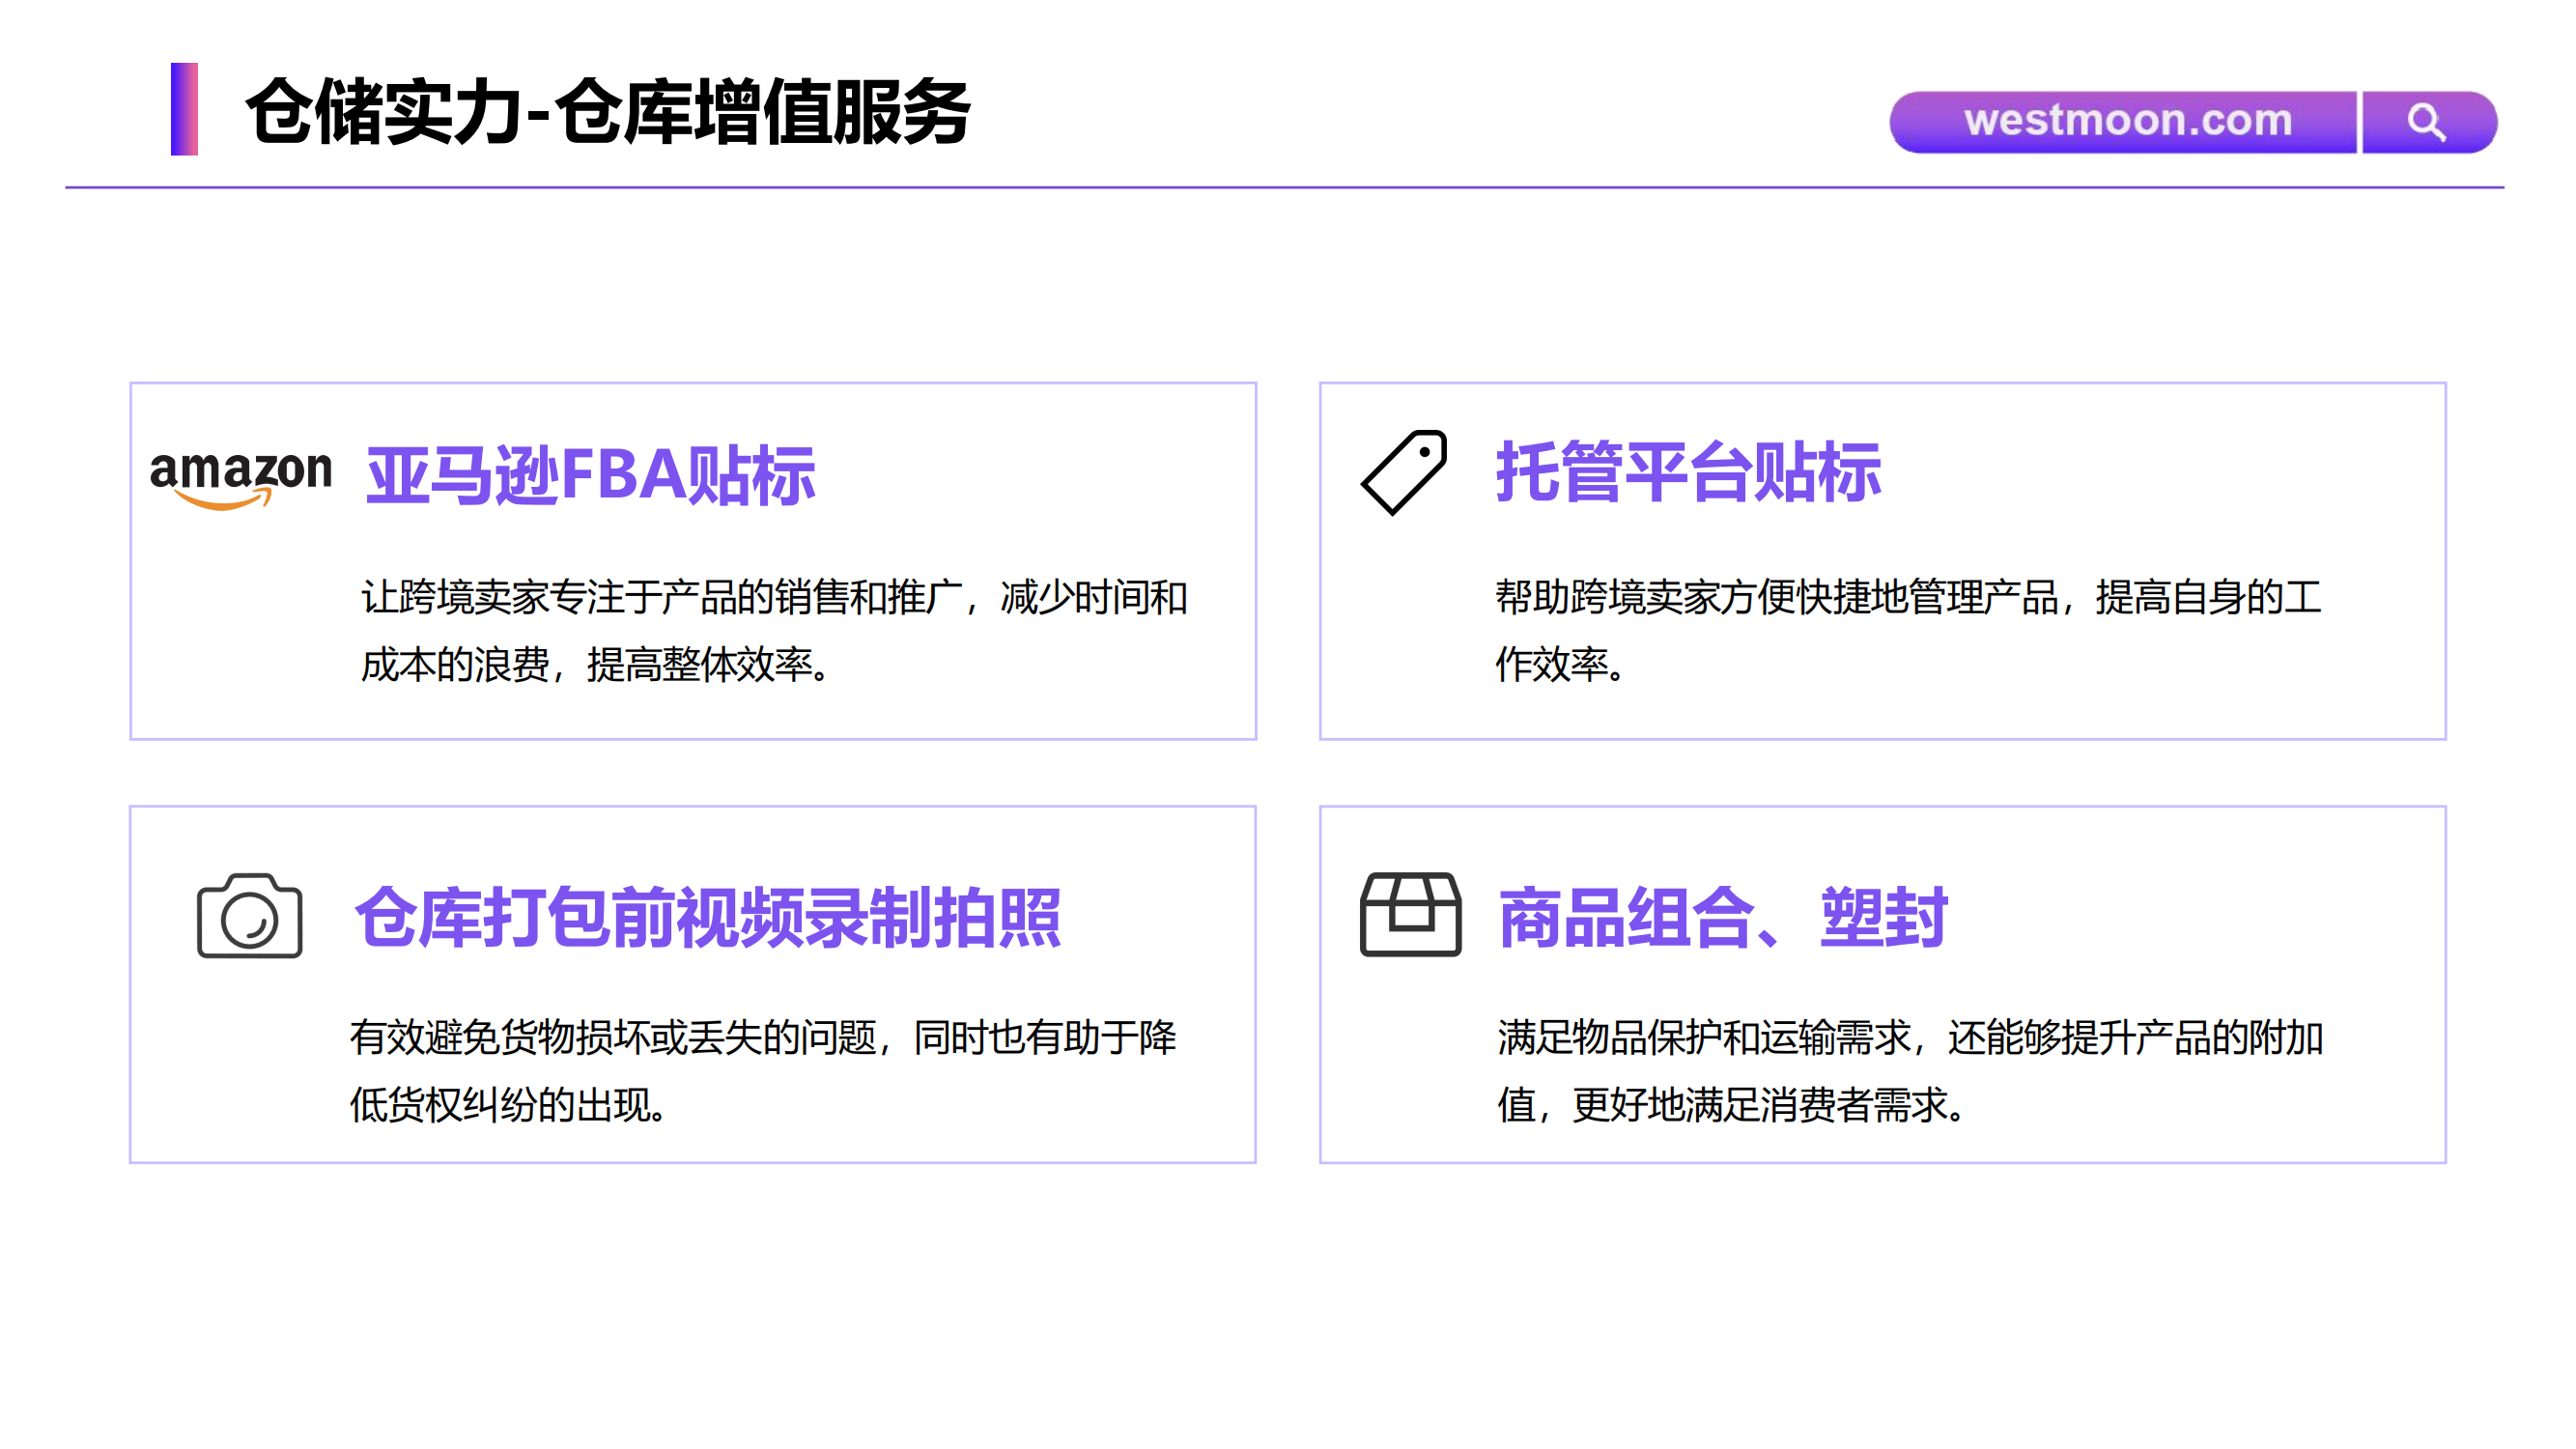This screenshot has width=2576, height=1449.
Task: Click the description starting 让跨境卖家专注于产品
Action: pos(774,631)
